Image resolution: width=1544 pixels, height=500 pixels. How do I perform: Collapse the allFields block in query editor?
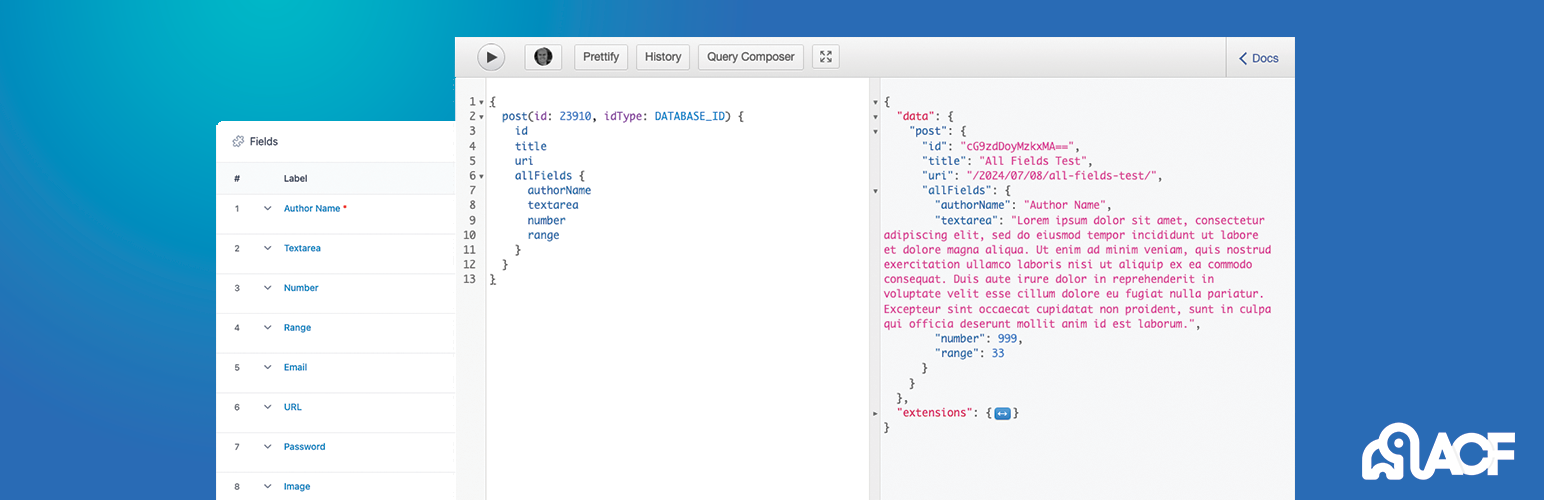[x=481, y=176]
